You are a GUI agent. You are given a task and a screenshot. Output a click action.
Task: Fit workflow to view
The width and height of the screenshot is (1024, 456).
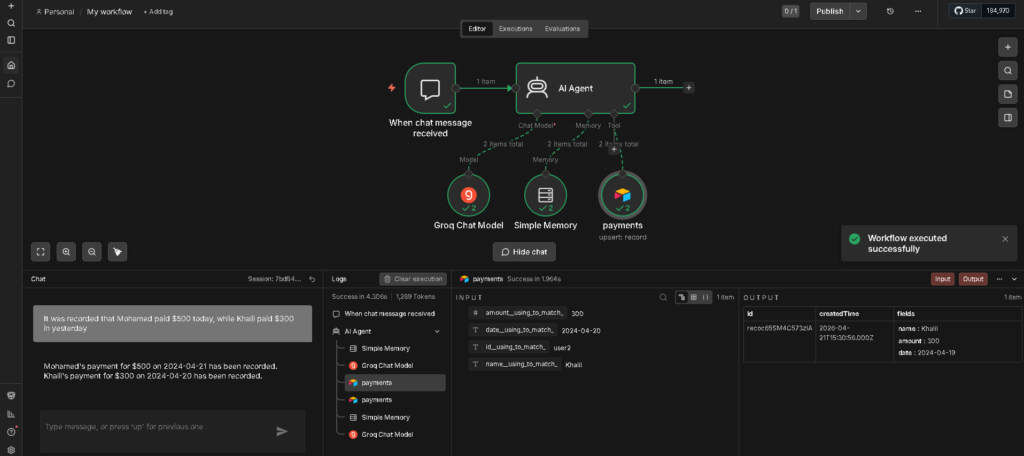tap(40, 252)
